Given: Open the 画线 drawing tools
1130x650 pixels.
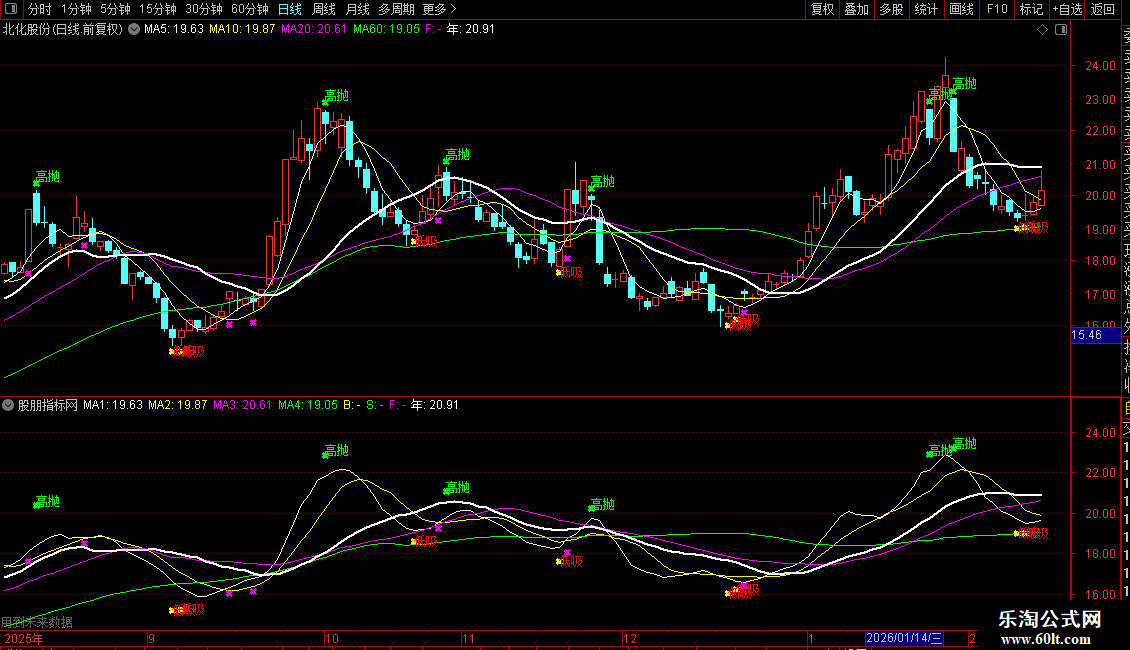Looking at the screenshot, I should pyautogui.click(x=961, y=9).
